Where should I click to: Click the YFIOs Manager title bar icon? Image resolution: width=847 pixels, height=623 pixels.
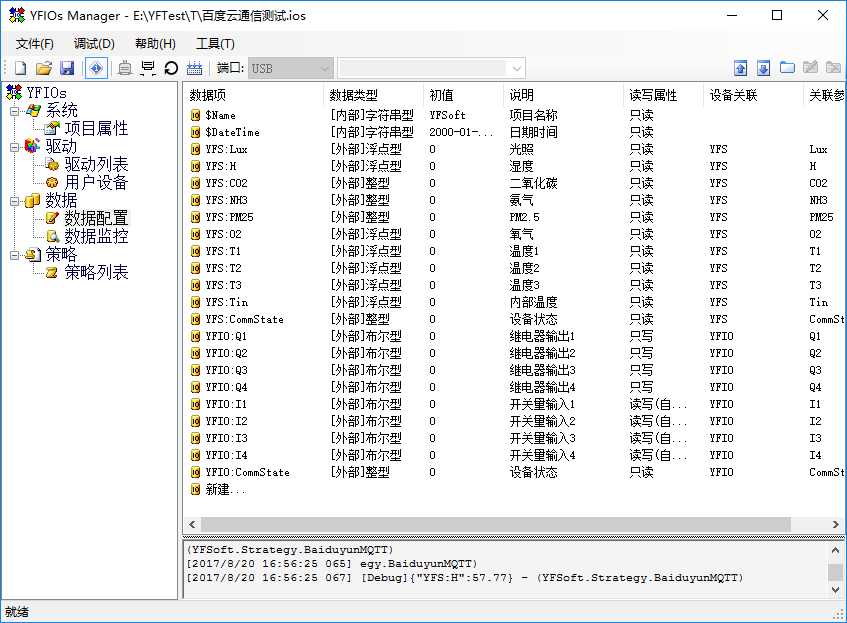pyautogui.click(x=17, y=15)
